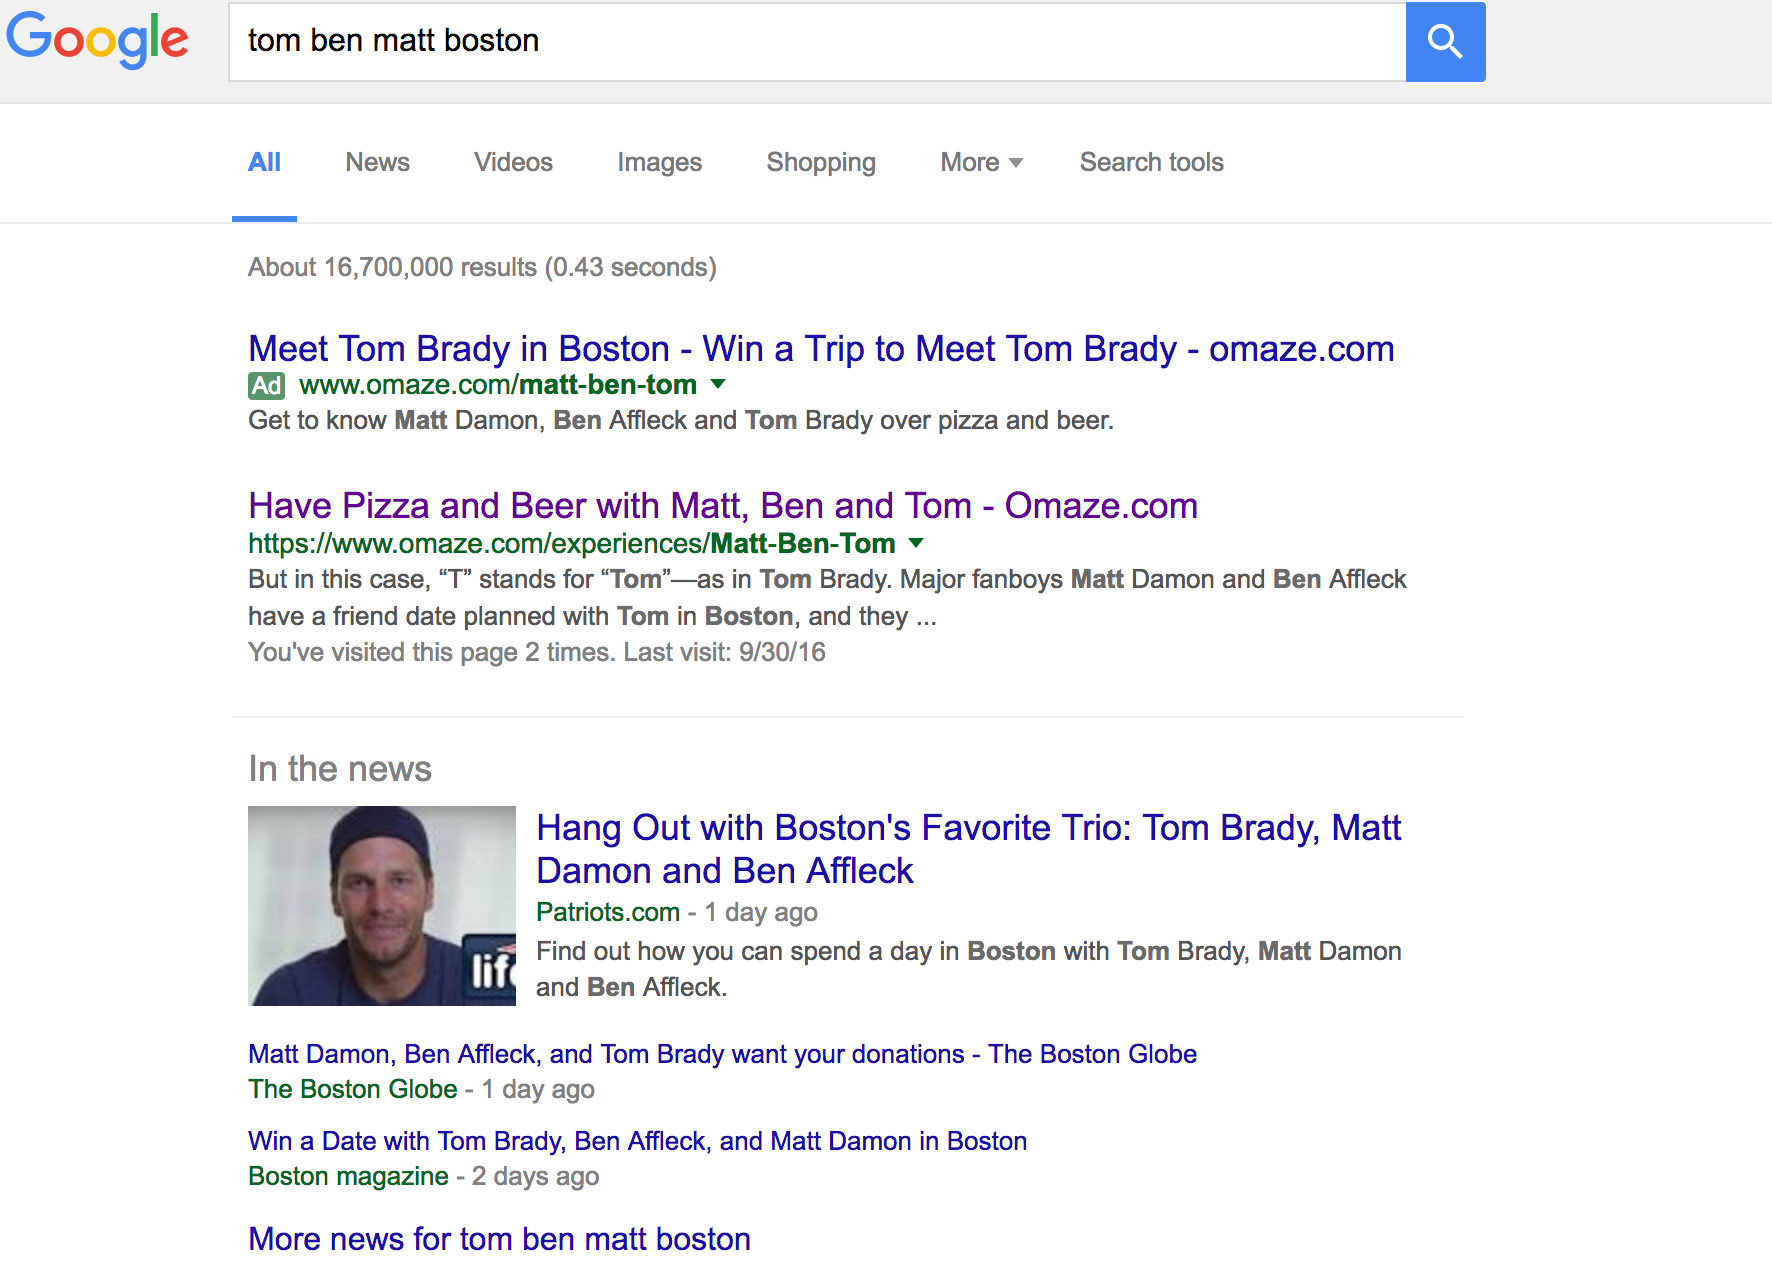
Task: Click the ad description 'Get to know Matt Damon'
Action: click(681, 420)
